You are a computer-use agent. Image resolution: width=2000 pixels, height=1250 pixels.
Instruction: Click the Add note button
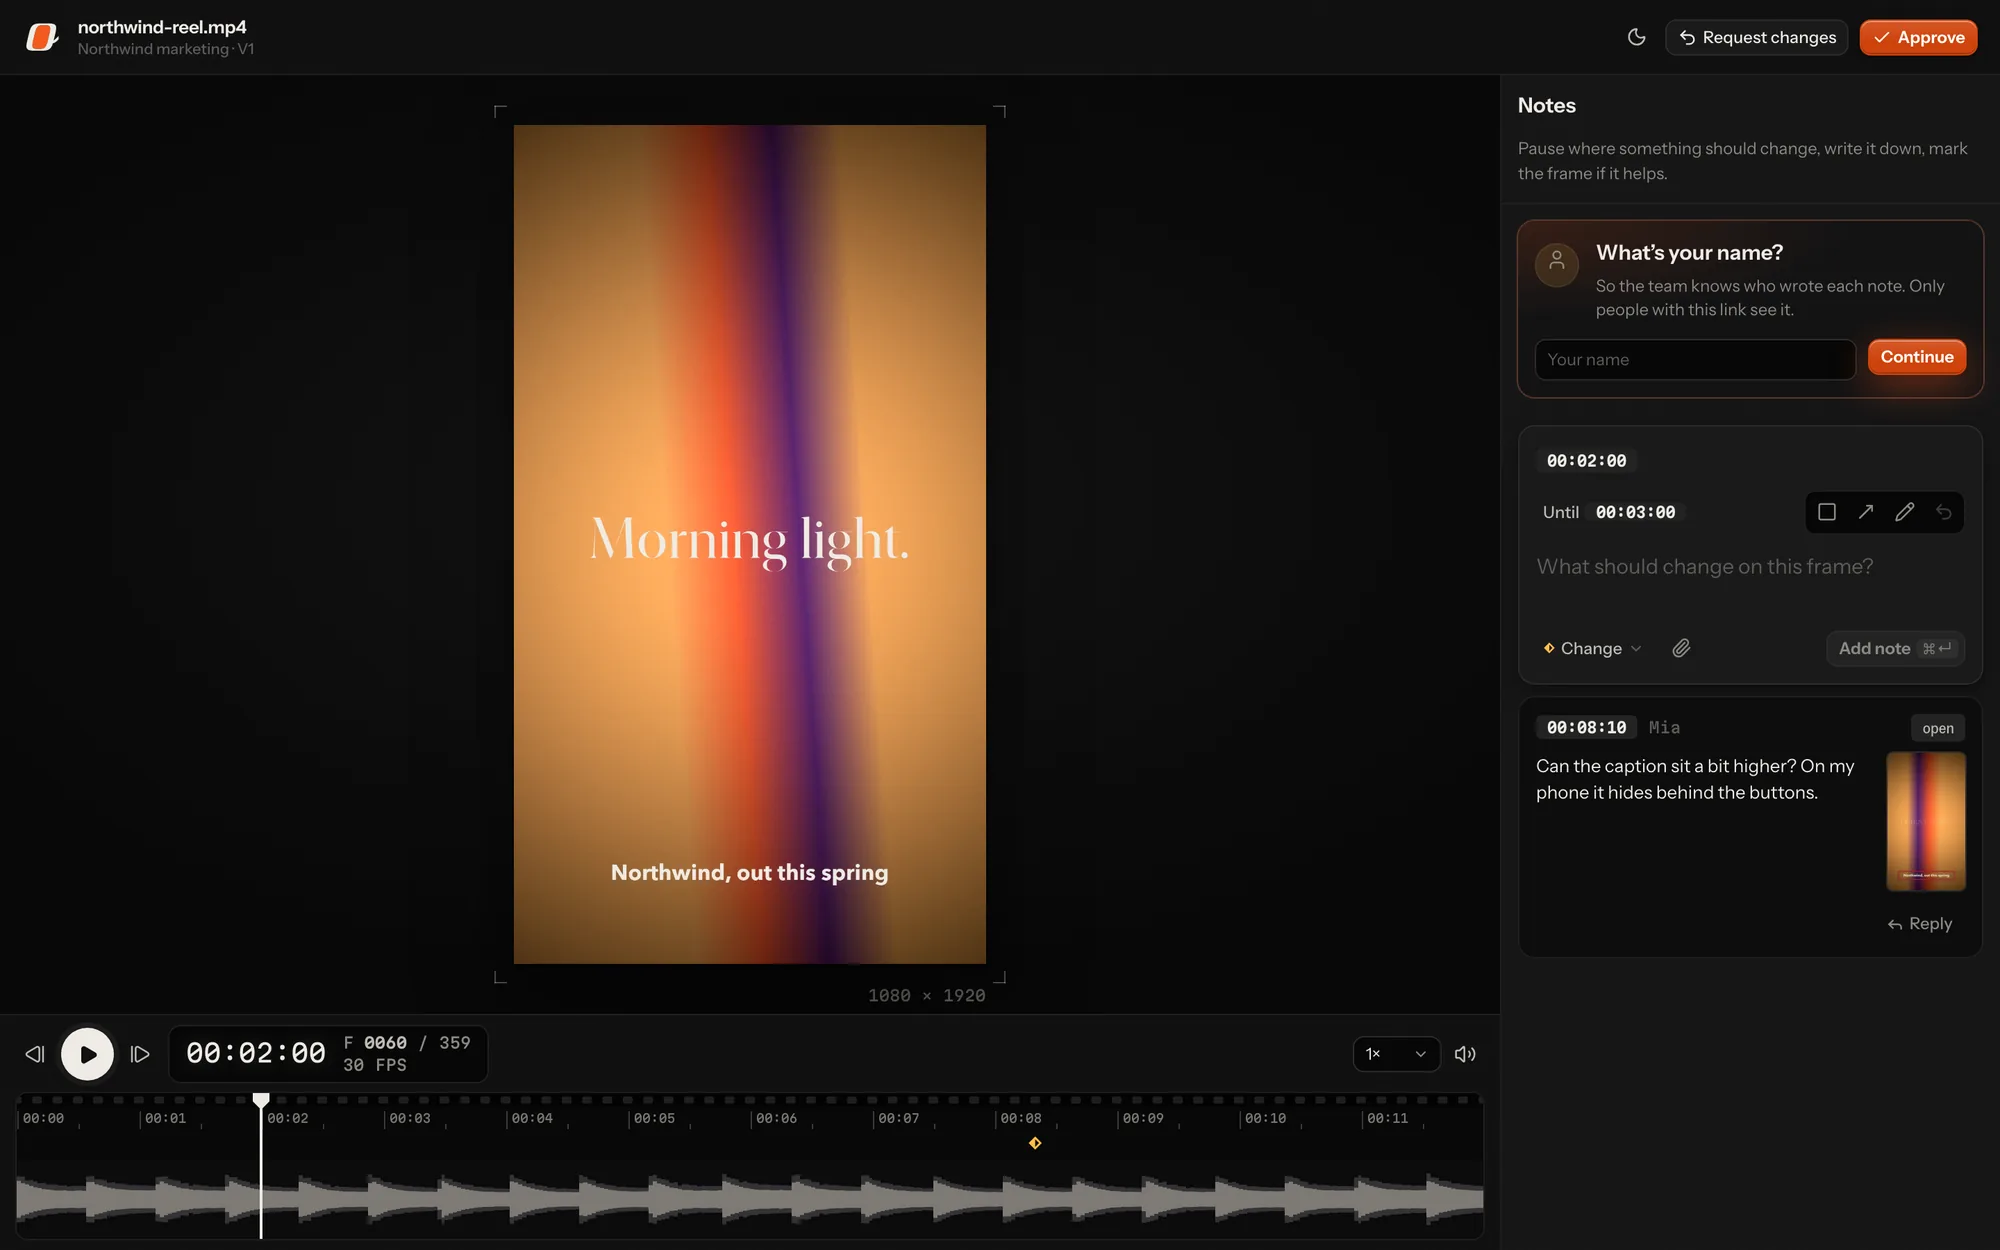[1895, 648]
